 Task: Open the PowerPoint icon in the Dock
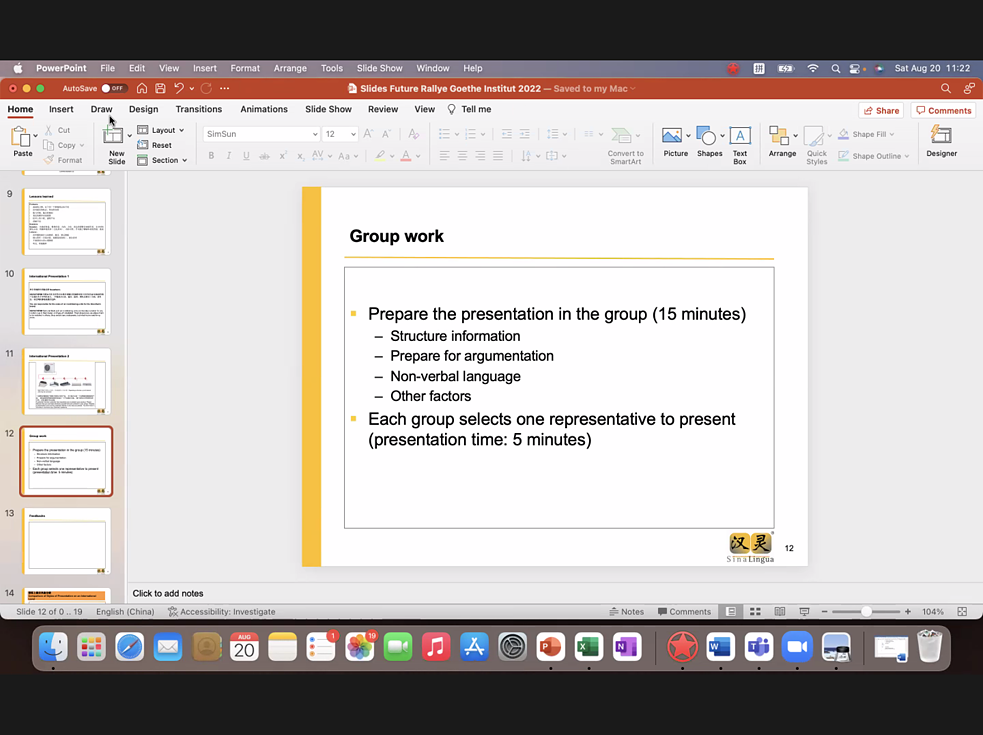click(x=550, y=647)
